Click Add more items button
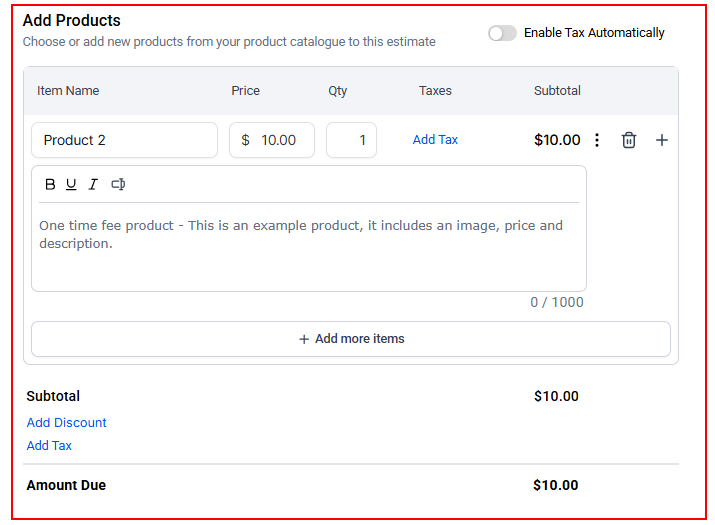Viewport: 715px width, 525px height. [x=351, y=339]
